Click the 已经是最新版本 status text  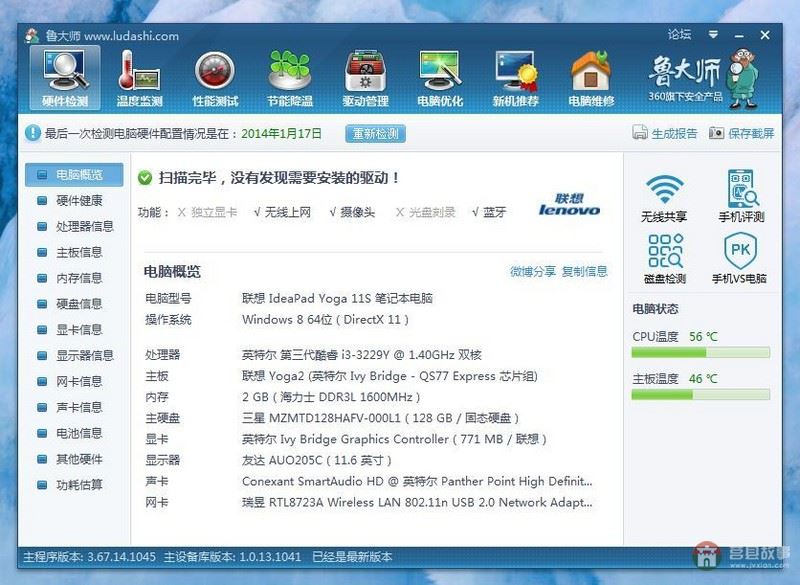[352, 557]
